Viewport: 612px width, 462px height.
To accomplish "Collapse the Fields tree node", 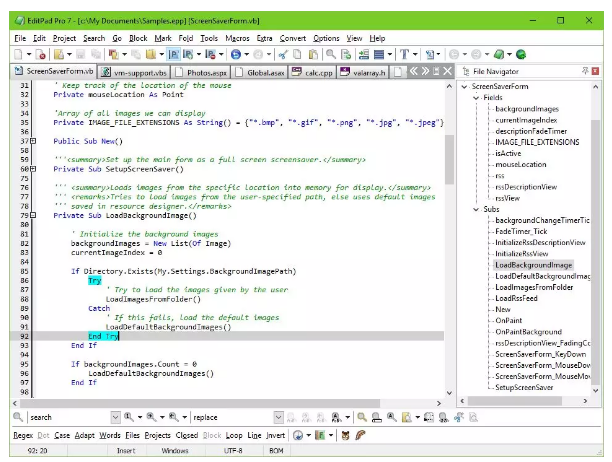I will pyautogui.click(x=476, y=98).
